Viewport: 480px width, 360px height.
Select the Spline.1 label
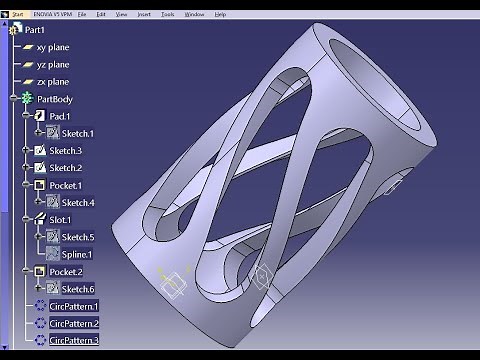point(77,255)
